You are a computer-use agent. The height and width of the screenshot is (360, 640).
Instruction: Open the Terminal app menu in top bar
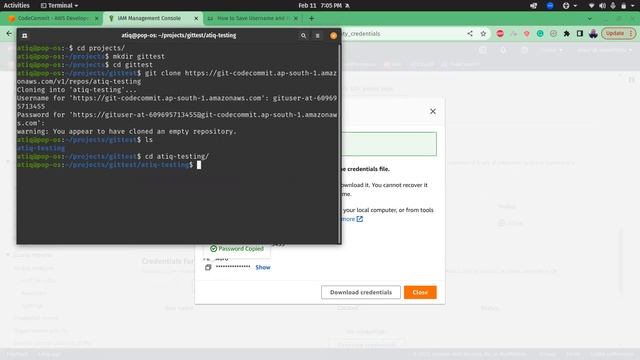pos(59,5)
